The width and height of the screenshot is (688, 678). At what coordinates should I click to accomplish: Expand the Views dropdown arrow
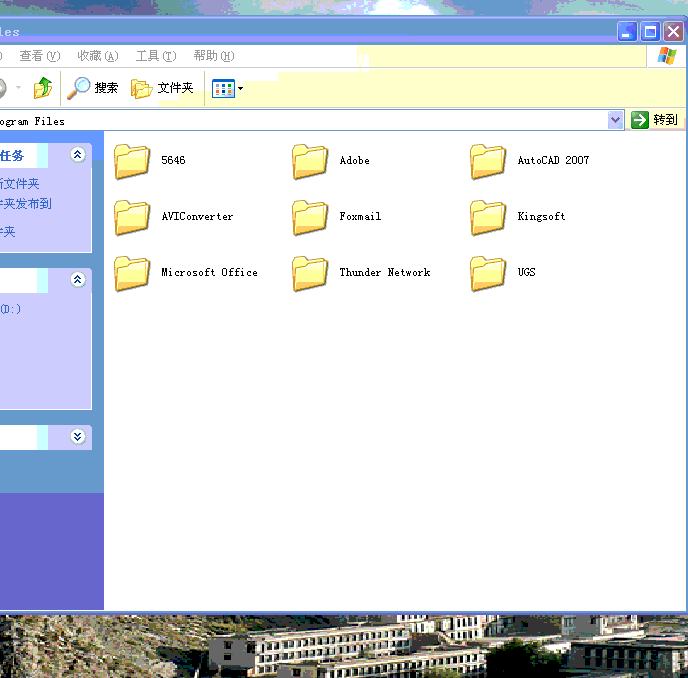pyautogui.click(x=240, y=89)
